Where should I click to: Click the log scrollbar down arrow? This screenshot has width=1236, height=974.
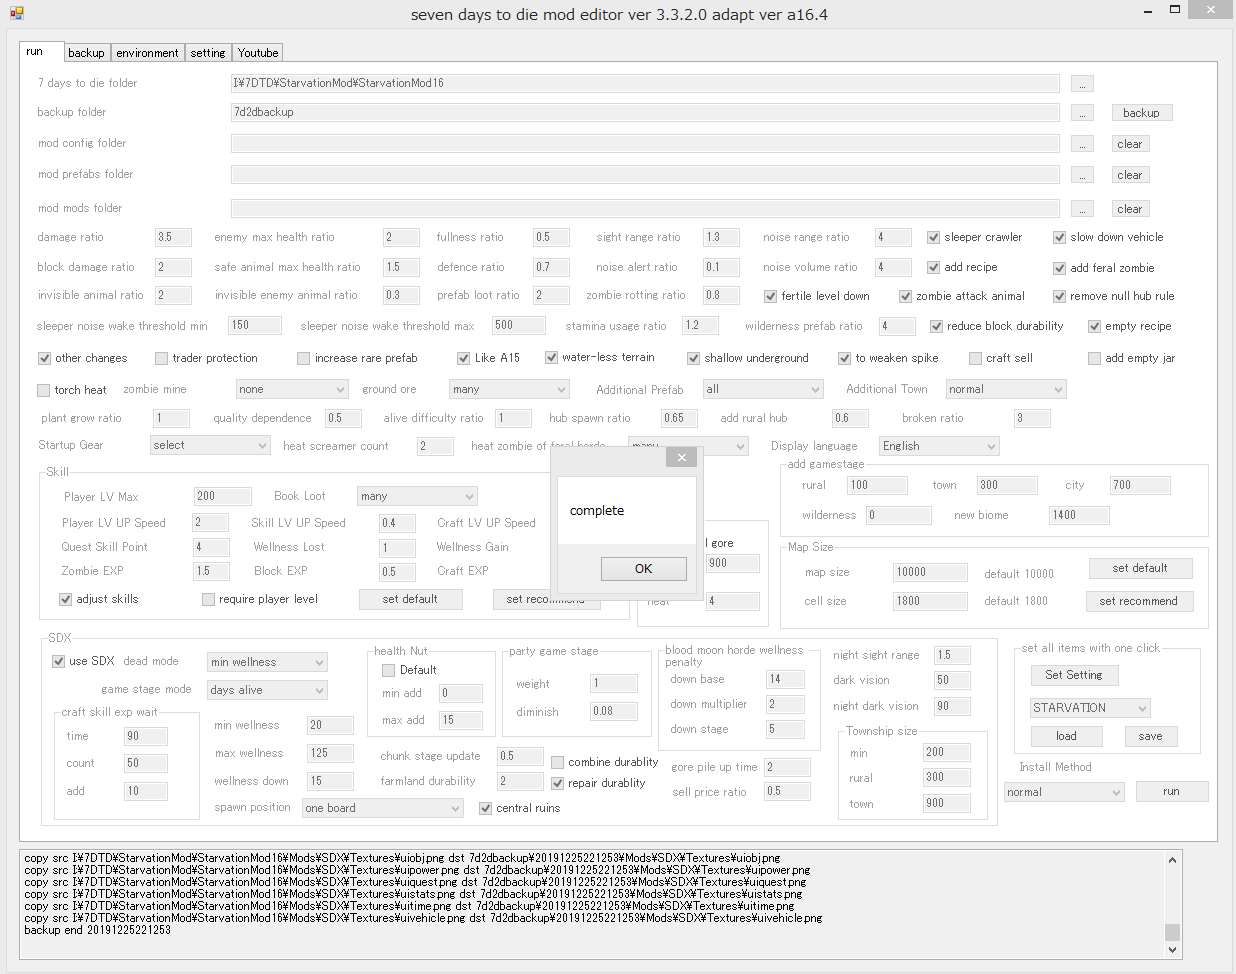point(1173,950)
